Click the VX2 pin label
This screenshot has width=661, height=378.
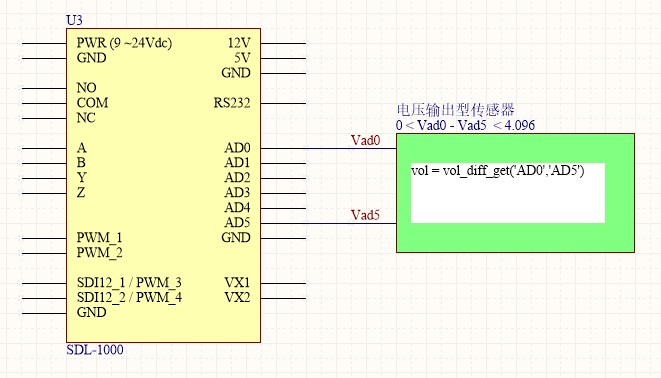coord(237,298)
